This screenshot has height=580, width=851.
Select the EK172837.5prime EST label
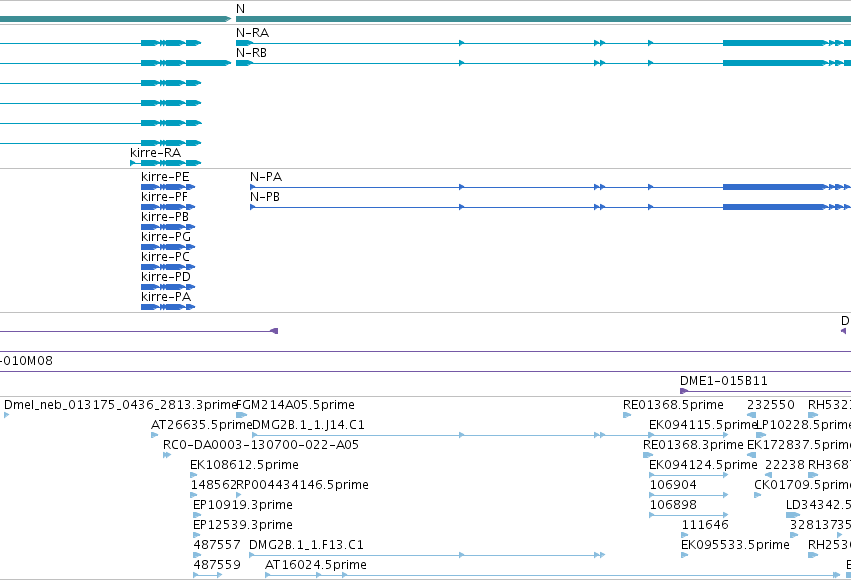pyautogui.click(x=799, y=445)
